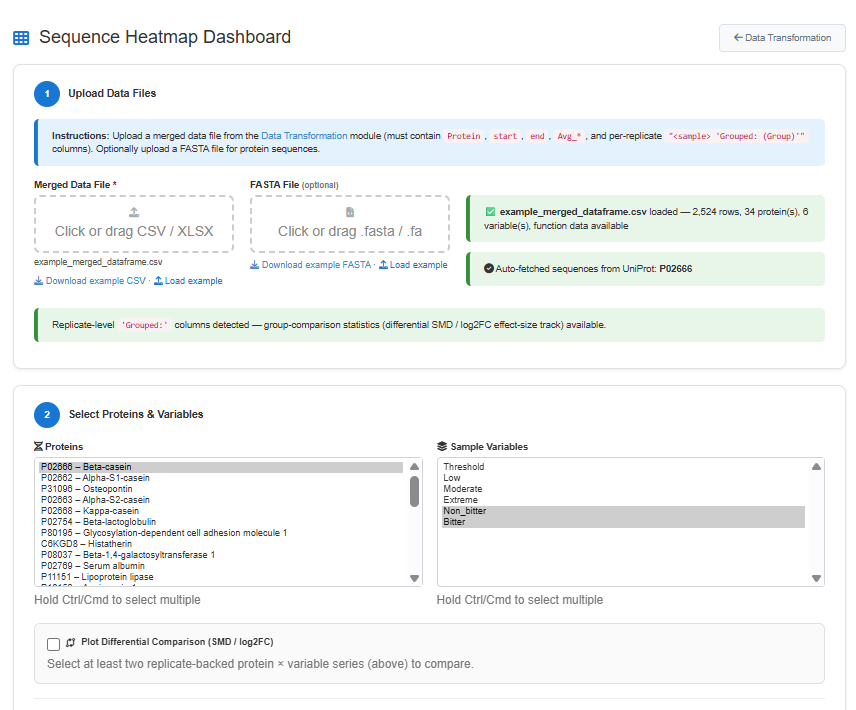Viewport: 856px width, 710px height.
Task: Select the Low sample variable
Action: coord(623,478)
